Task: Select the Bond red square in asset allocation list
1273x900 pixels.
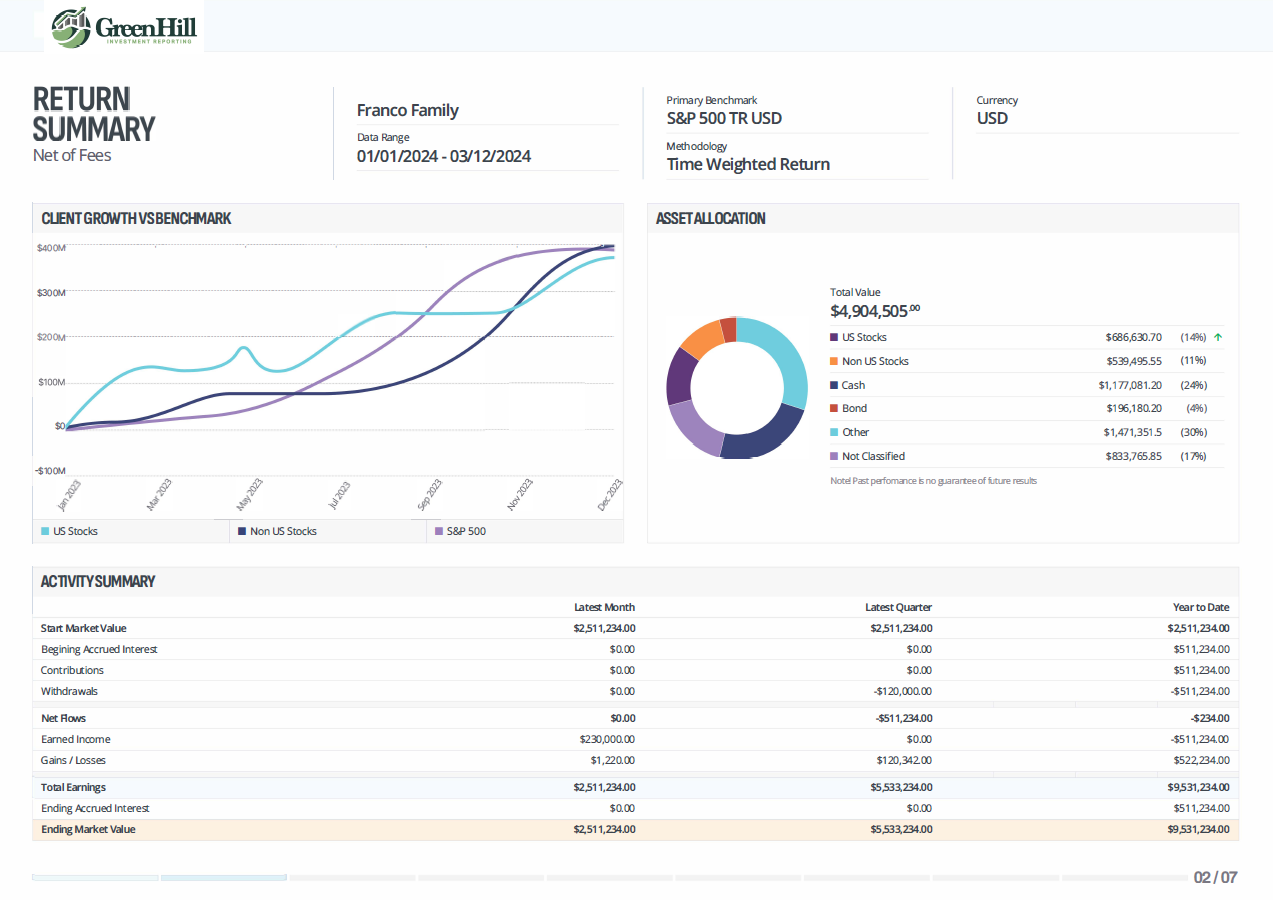Action: pos(834,408)
